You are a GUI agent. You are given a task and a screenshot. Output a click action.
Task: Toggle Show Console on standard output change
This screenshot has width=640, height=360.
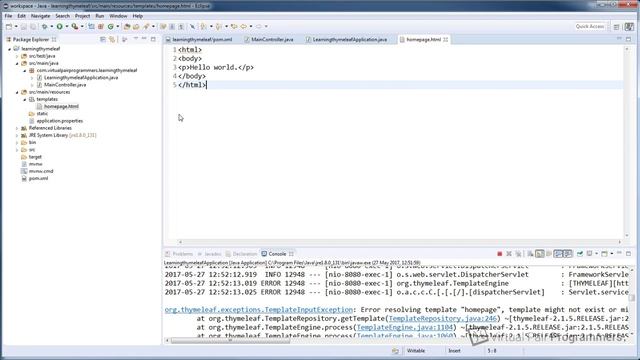point(558,254)
